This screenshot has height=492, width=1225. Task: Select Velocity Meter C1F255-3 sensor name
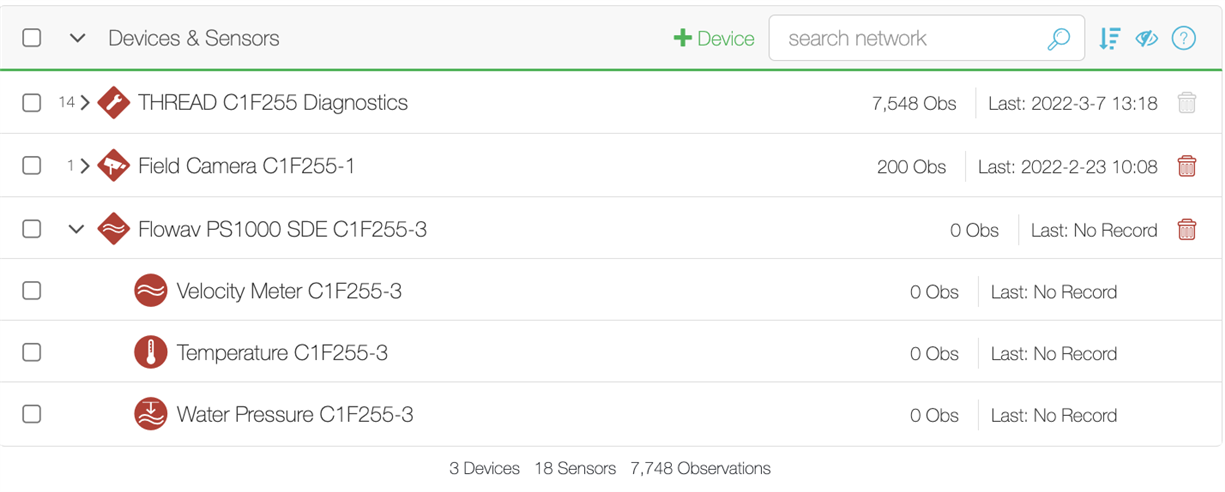coord(289,291)
